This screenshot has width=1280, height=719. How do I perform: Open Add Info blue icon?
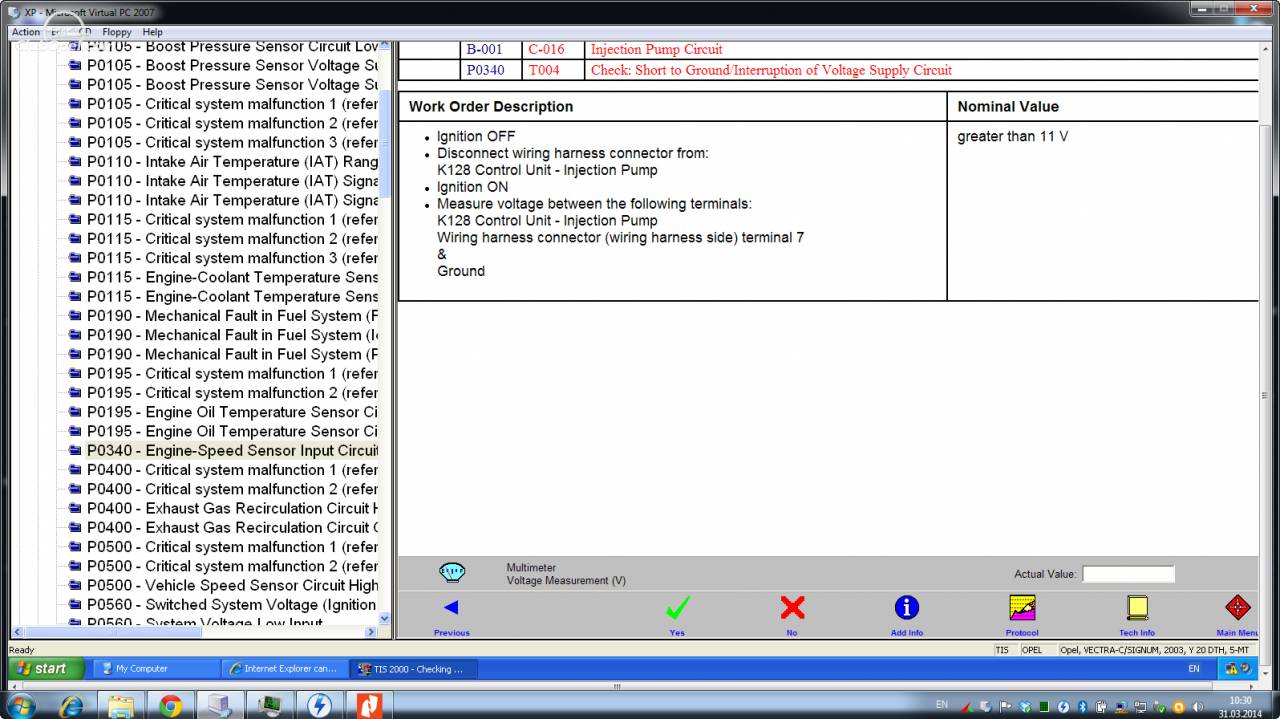(906, 607)
